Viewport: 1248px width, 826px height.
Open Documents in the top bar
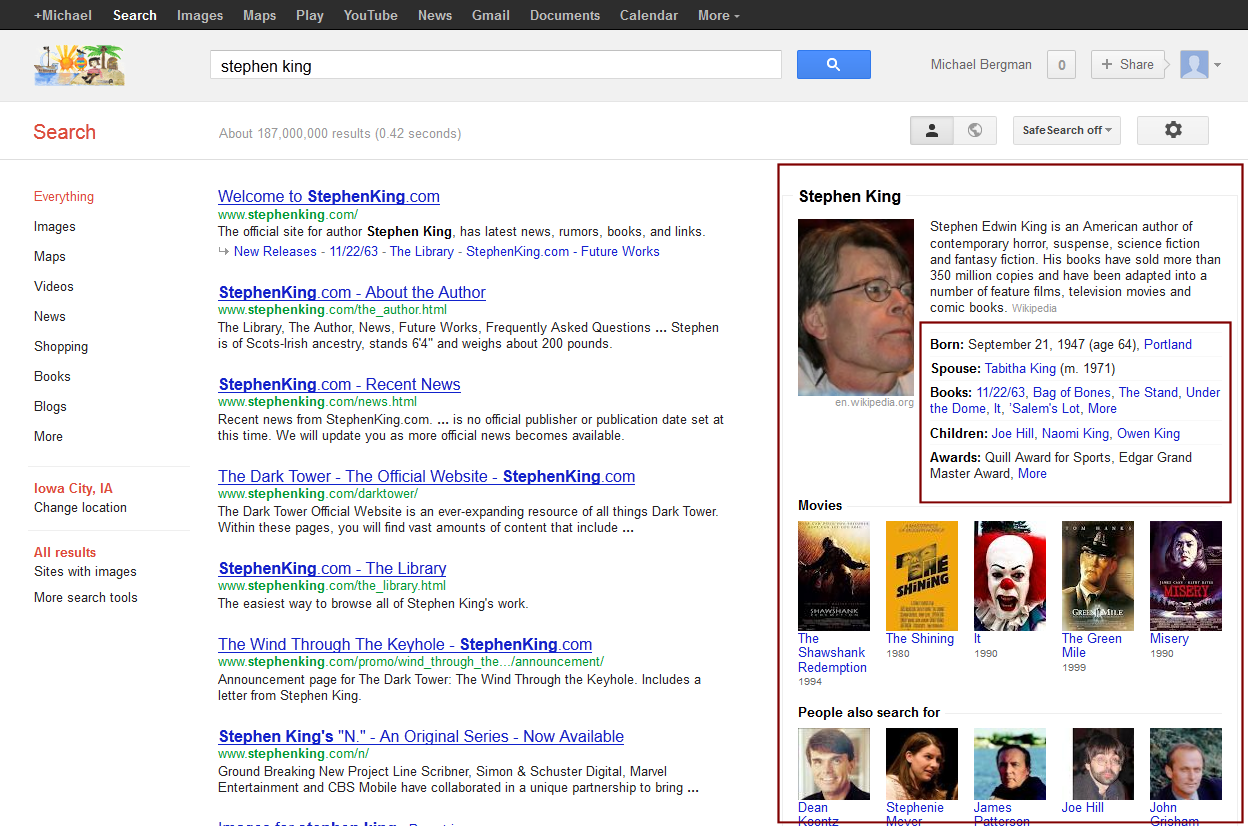click(565, 15)
